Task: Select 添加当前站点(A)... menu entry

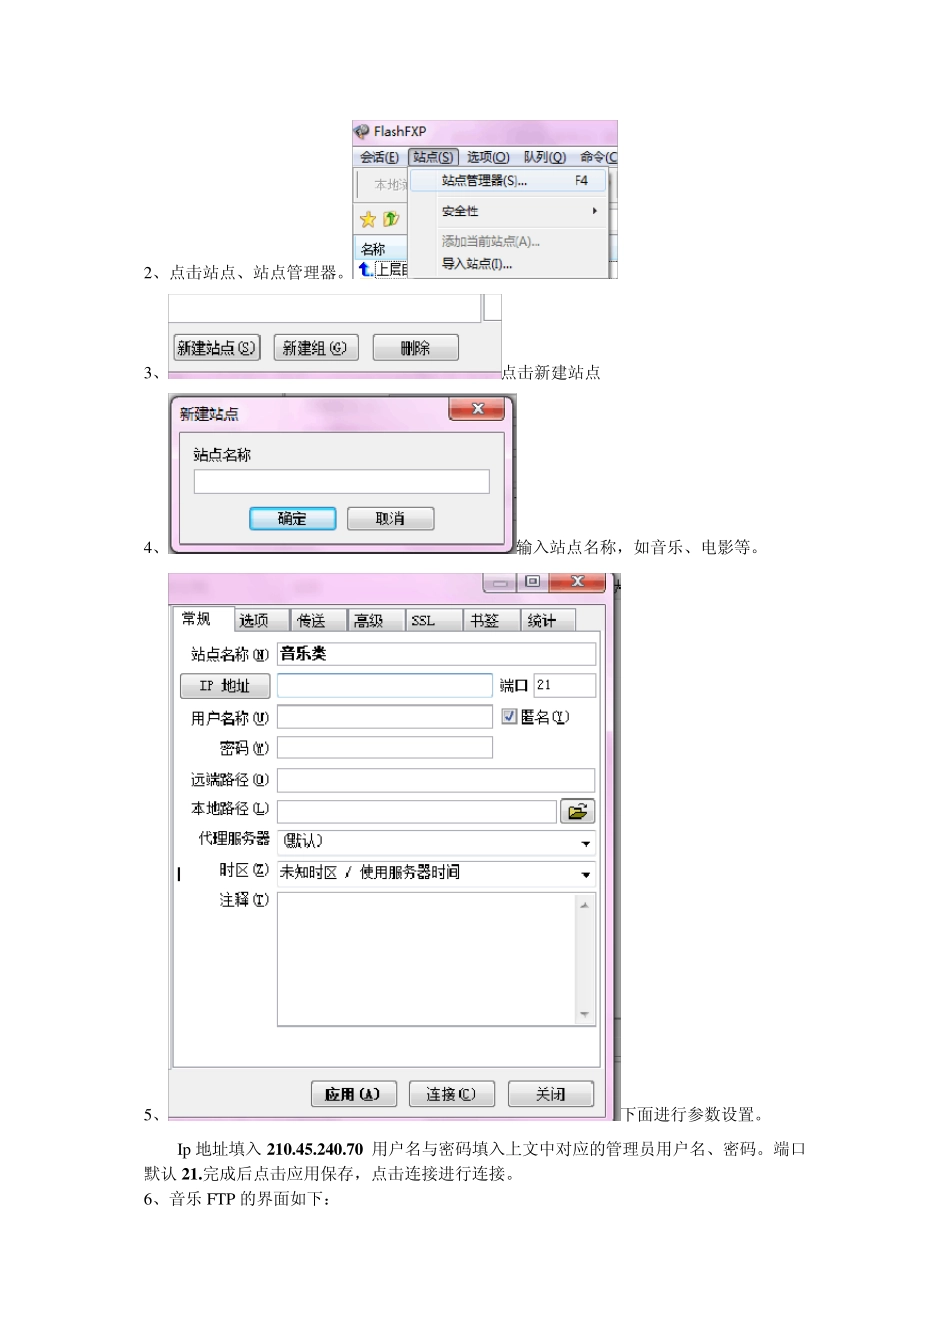Action: 508,241
